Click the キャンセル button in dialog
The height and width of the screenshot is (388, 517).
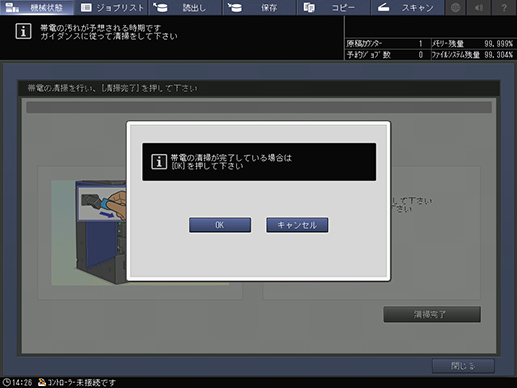[297, 225]
